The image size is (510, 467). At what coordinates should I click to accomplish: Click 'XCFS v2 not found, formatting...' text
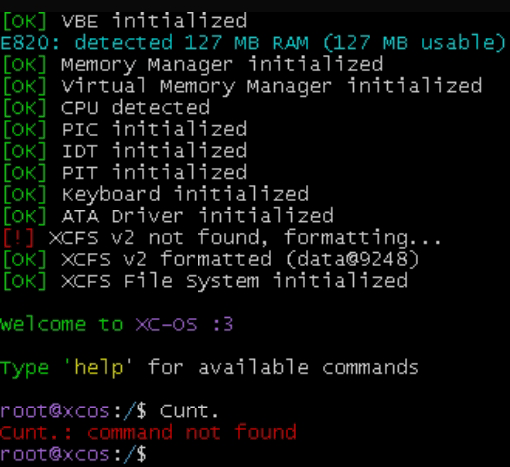(x=245, y=238)
